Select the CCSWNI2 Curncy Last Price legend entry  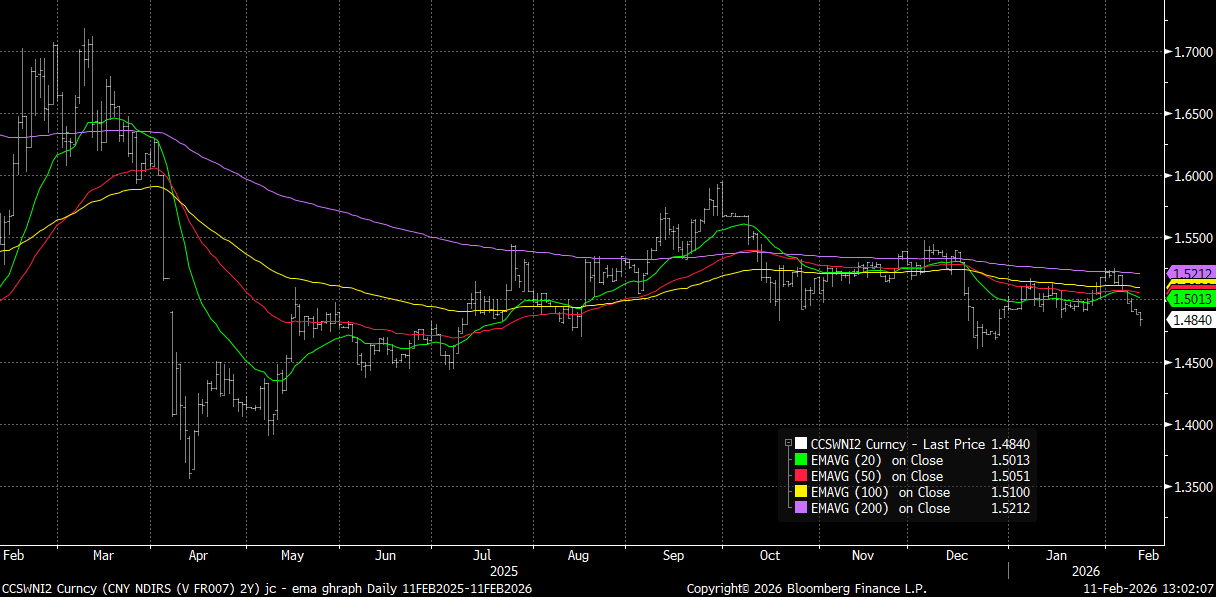click(897, 444)
